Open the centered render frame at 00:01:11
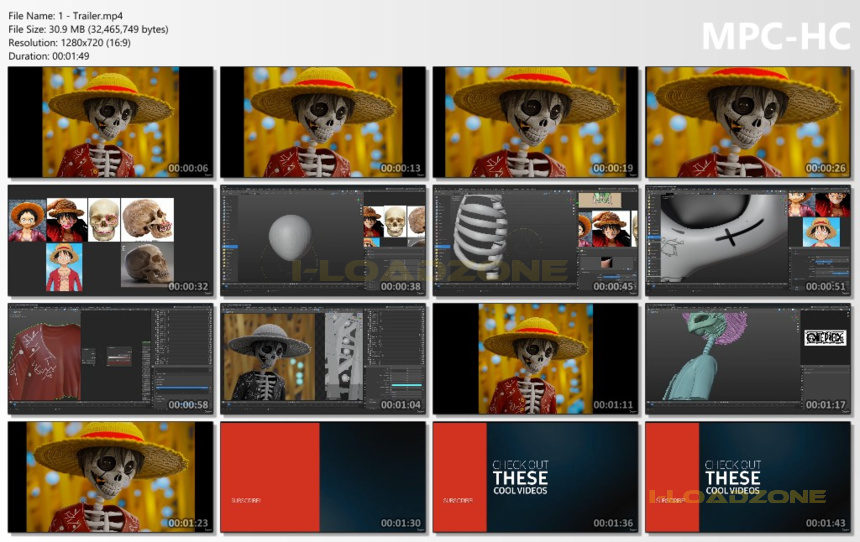 tap(535, 359)
